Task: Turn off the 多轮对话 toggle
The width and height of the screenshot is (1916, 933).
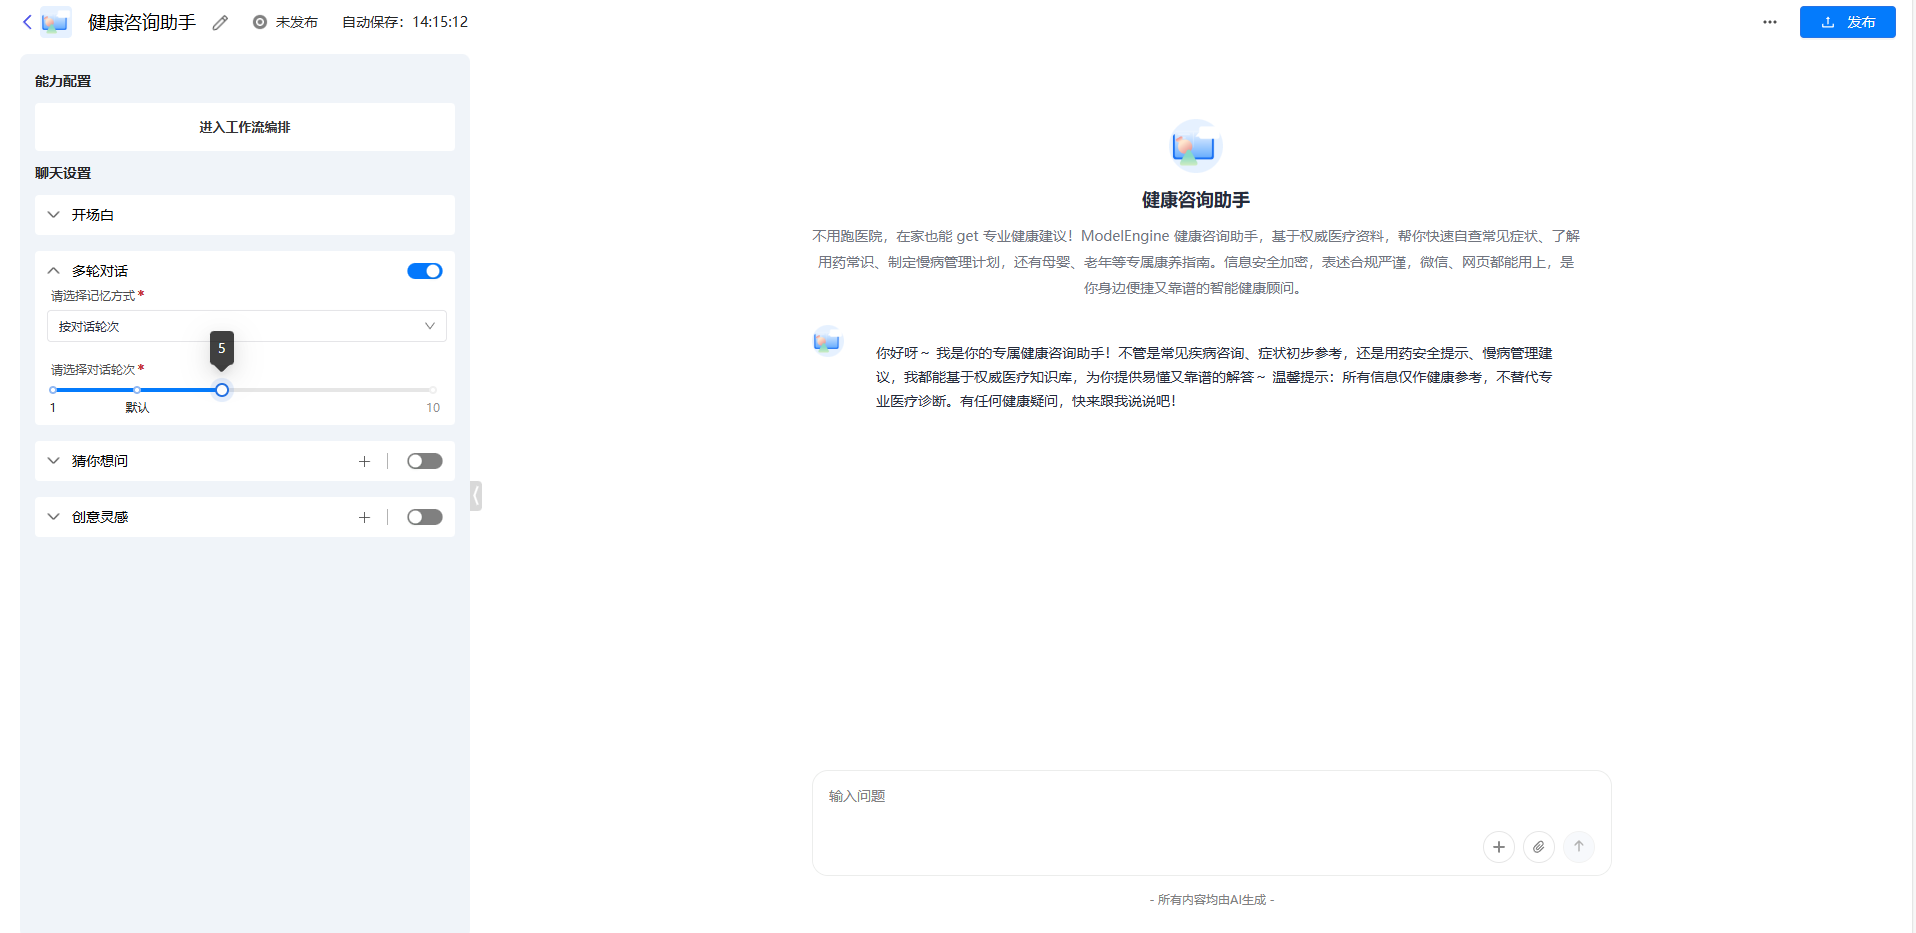Action: coord(424,270)
